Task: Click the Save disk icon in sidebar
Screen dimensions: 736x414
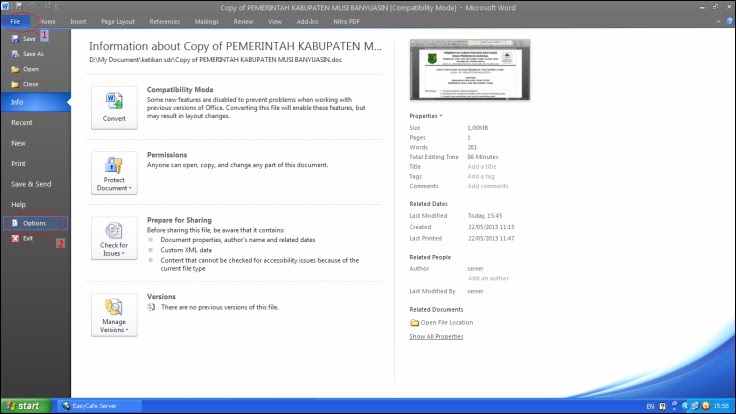Action: point(15,39)
